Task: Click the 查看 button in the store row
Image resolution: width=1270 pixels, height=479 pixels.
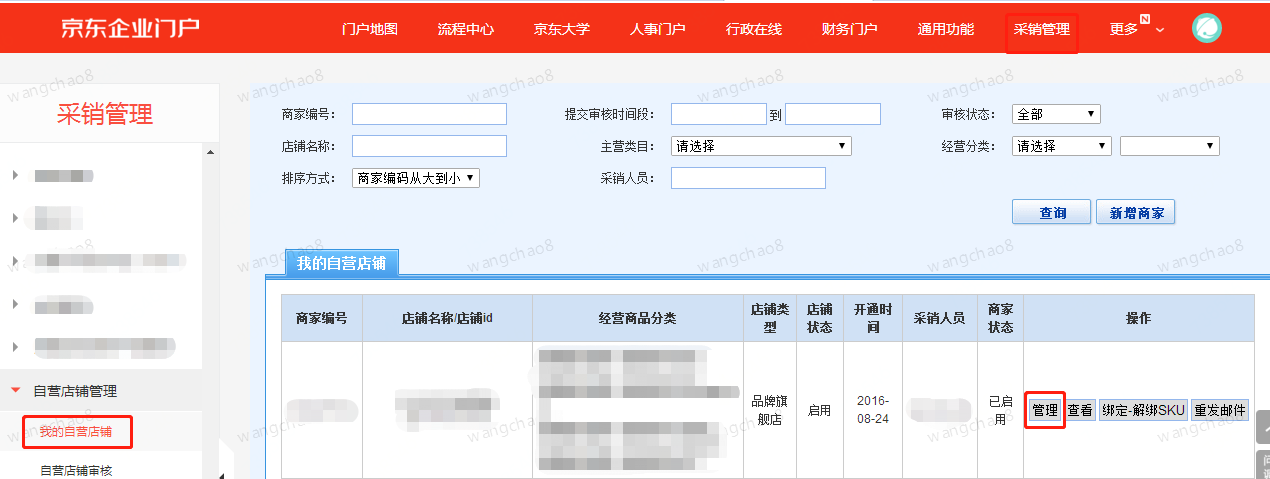Action: pos(1079,410)
